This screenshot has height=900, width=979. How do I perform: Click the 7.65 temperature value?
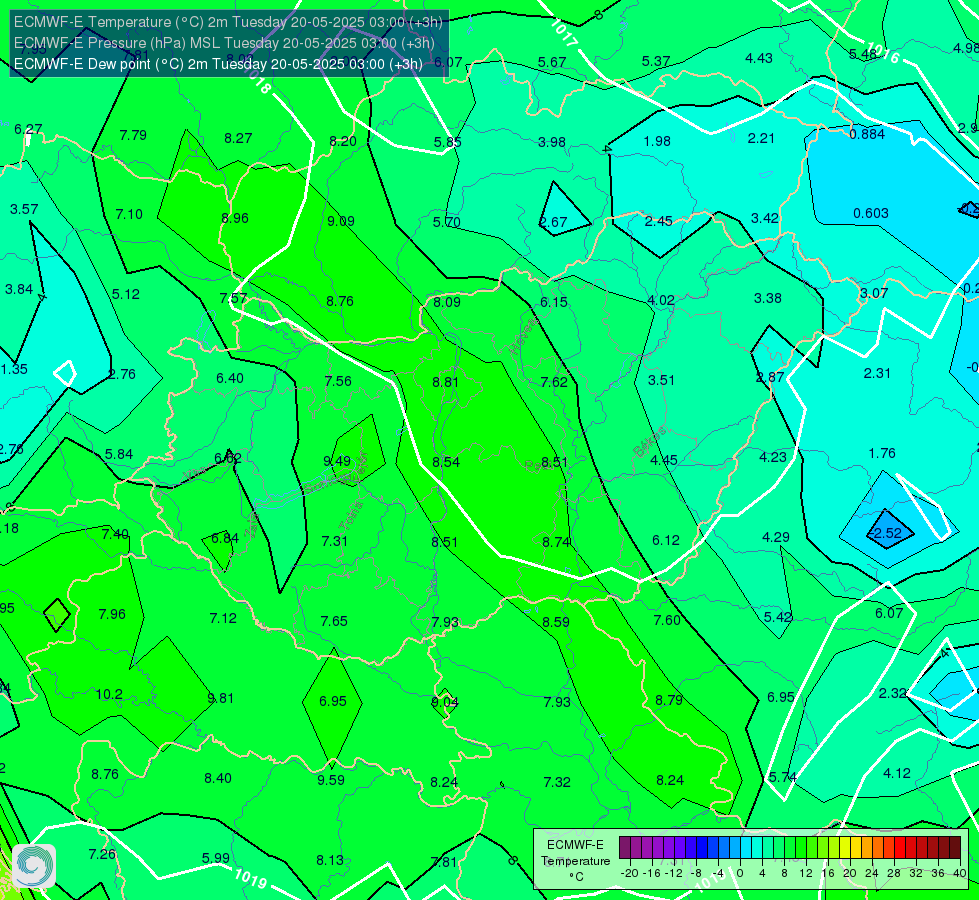click(x=334, y=621)
